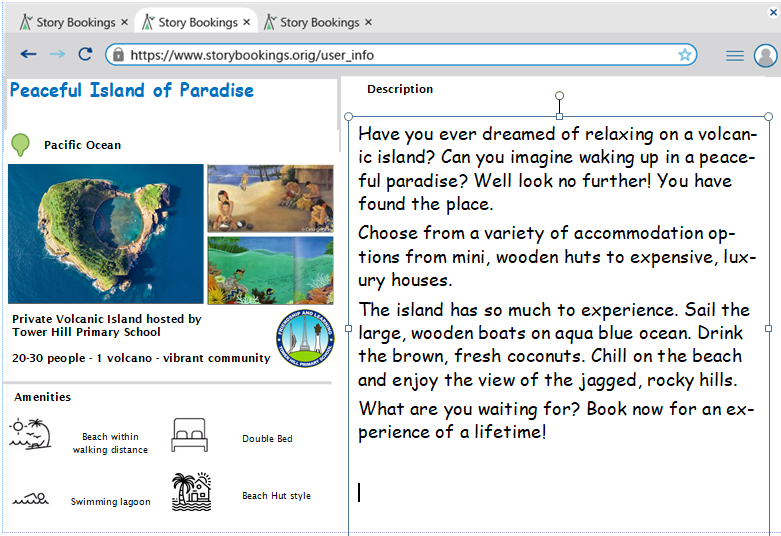
Task: Open the hamburger menu icon
Action: [x=735, y=55]
